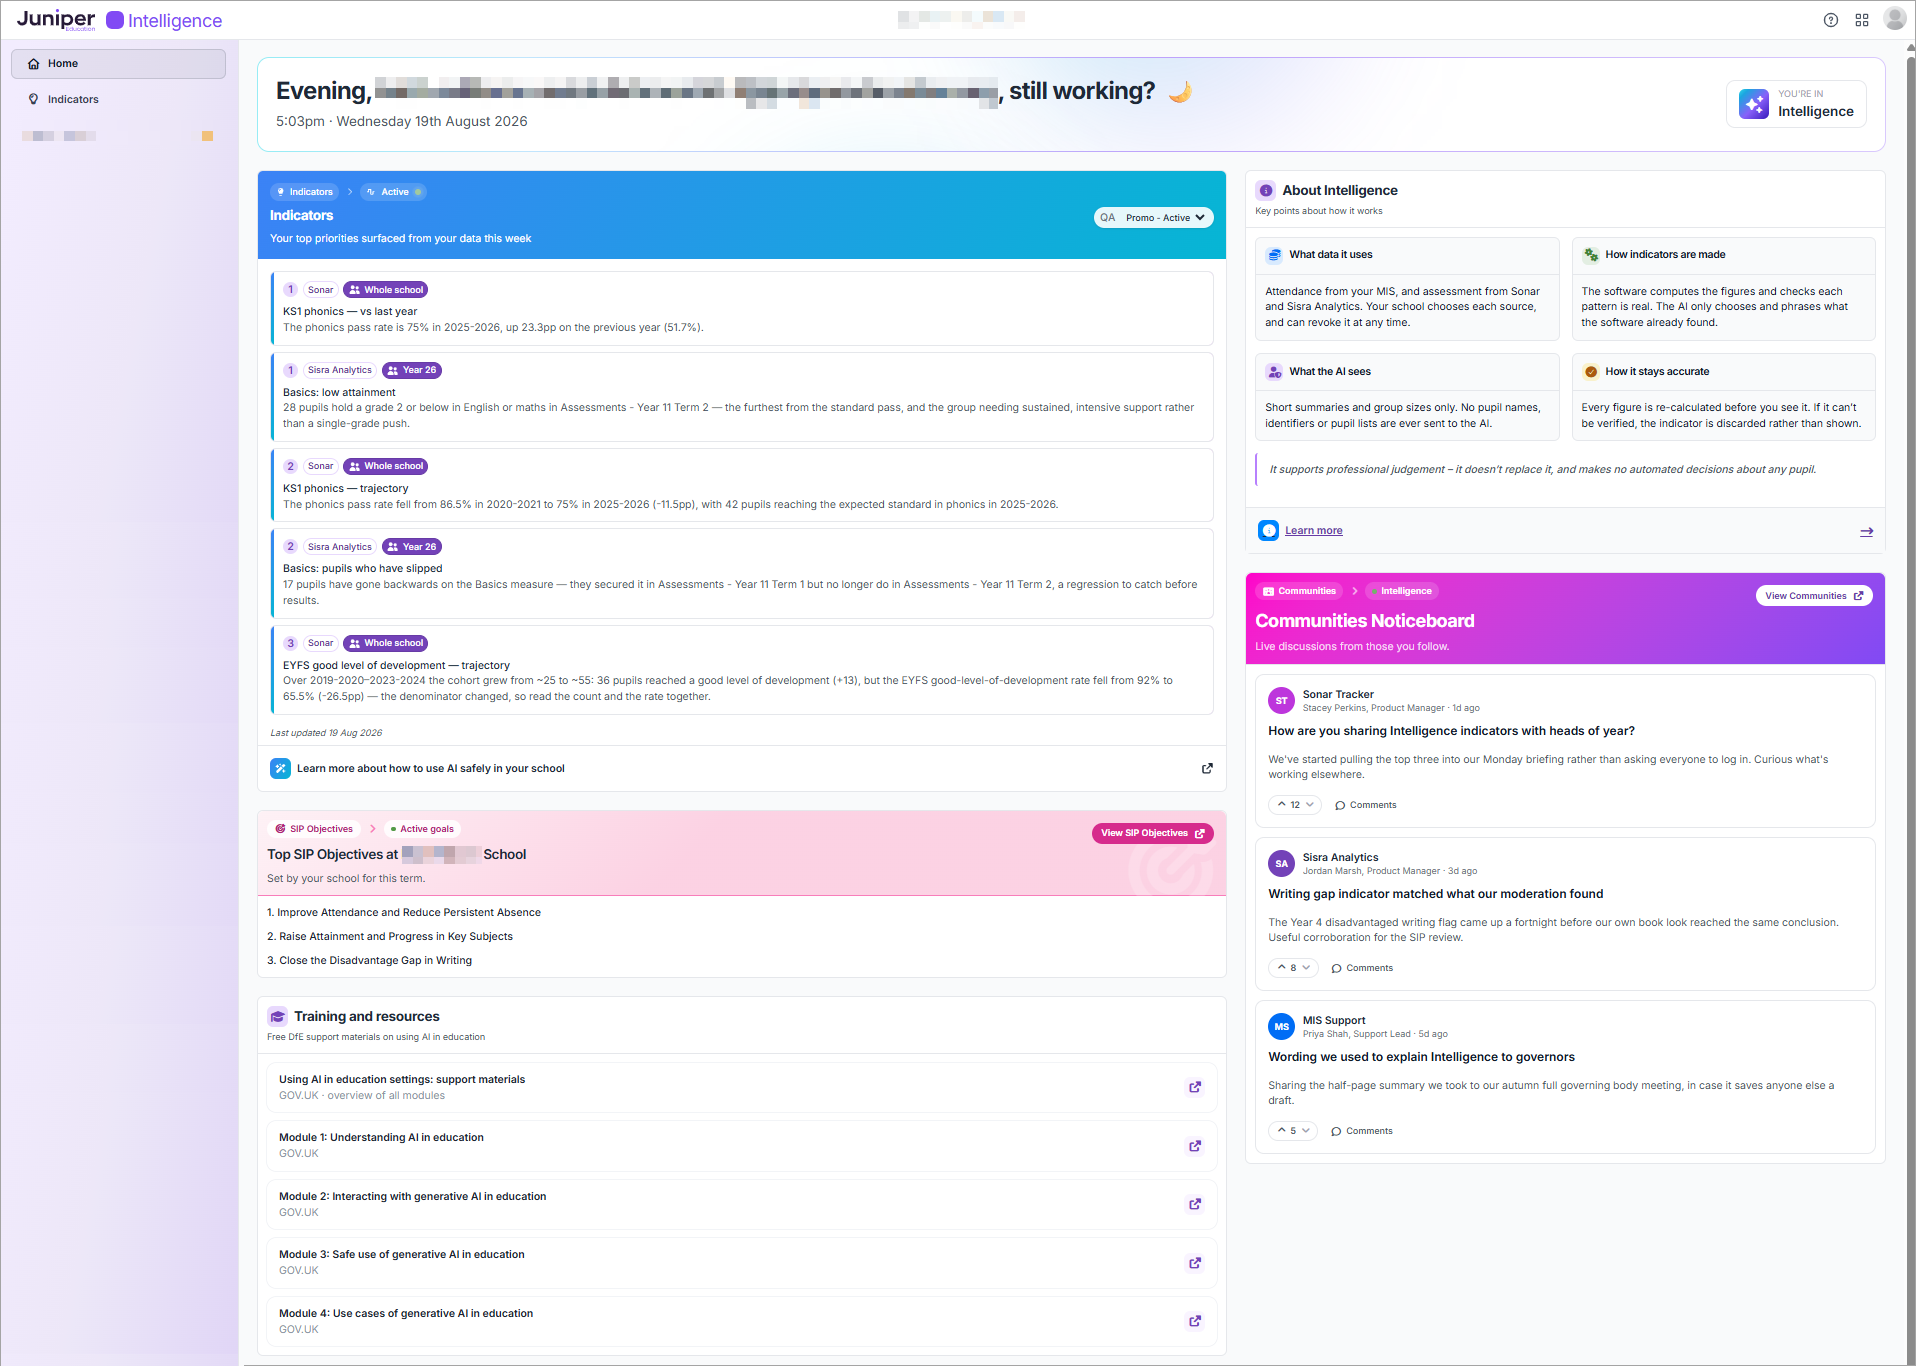Open the Basics: low attainment indicator

coord(742,397)
